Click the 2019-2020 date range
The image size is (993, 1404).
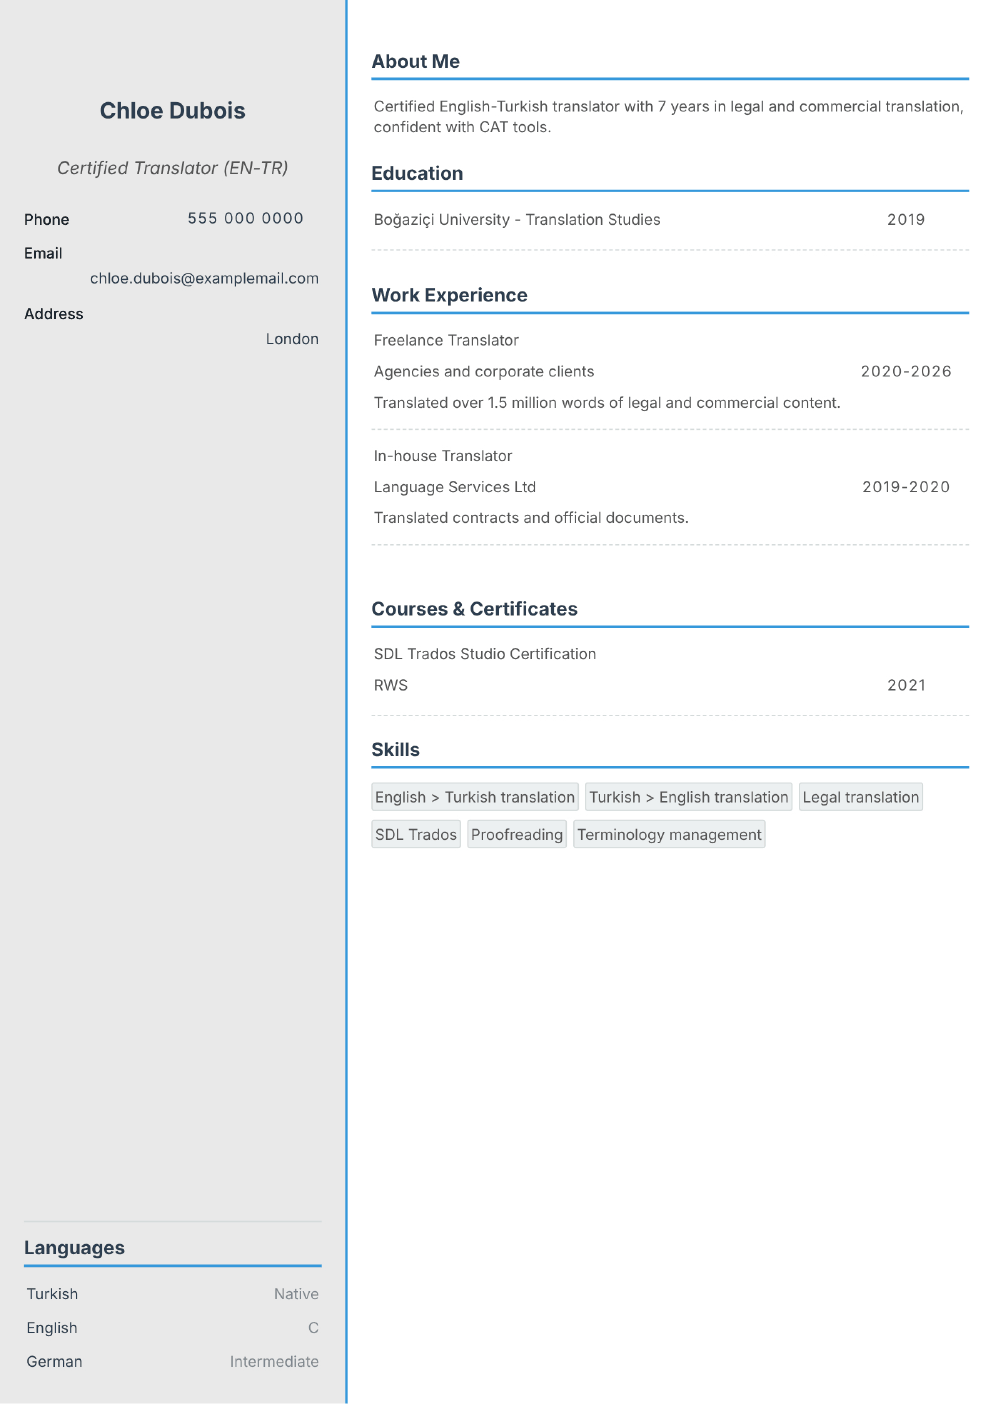coord(906,487)
